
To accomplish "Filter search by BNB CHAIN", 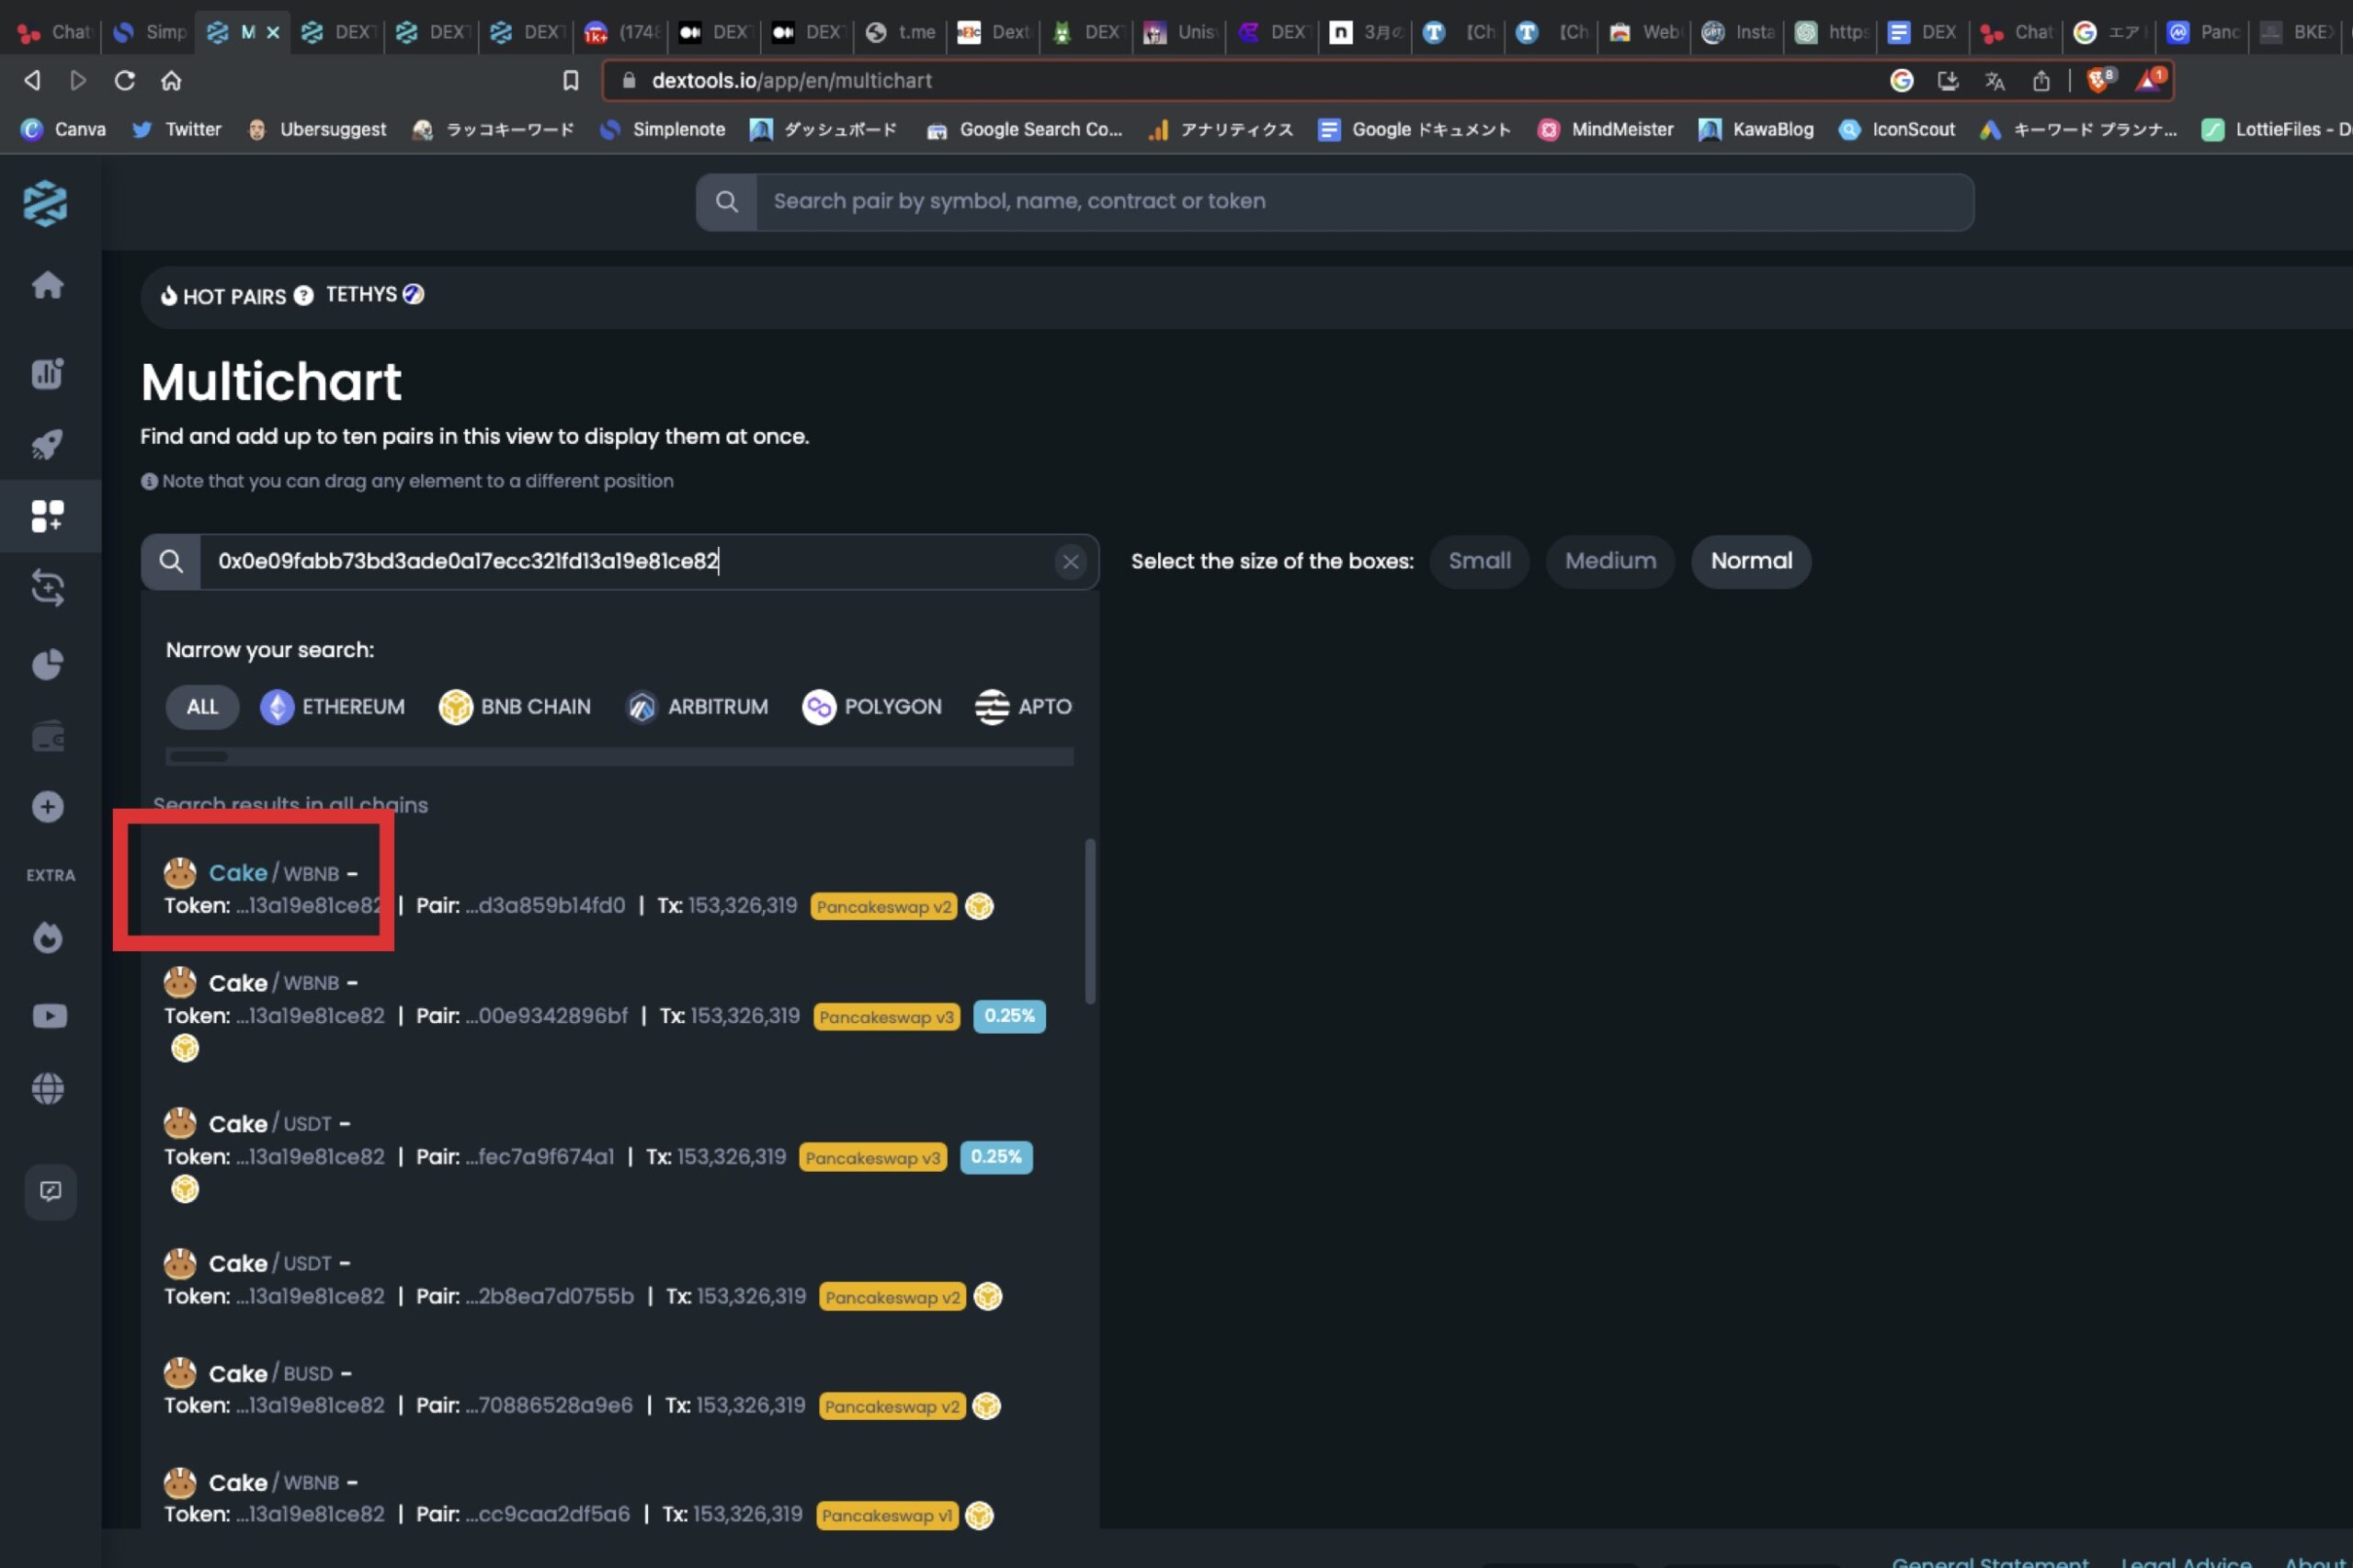I will click(515, 707).
